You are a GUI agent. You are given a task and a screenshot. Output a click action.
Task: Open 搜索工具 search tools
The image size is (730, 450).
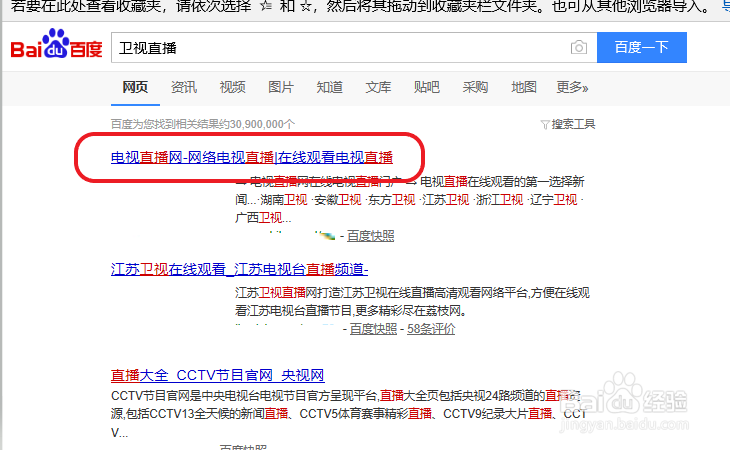coord(573,124)
